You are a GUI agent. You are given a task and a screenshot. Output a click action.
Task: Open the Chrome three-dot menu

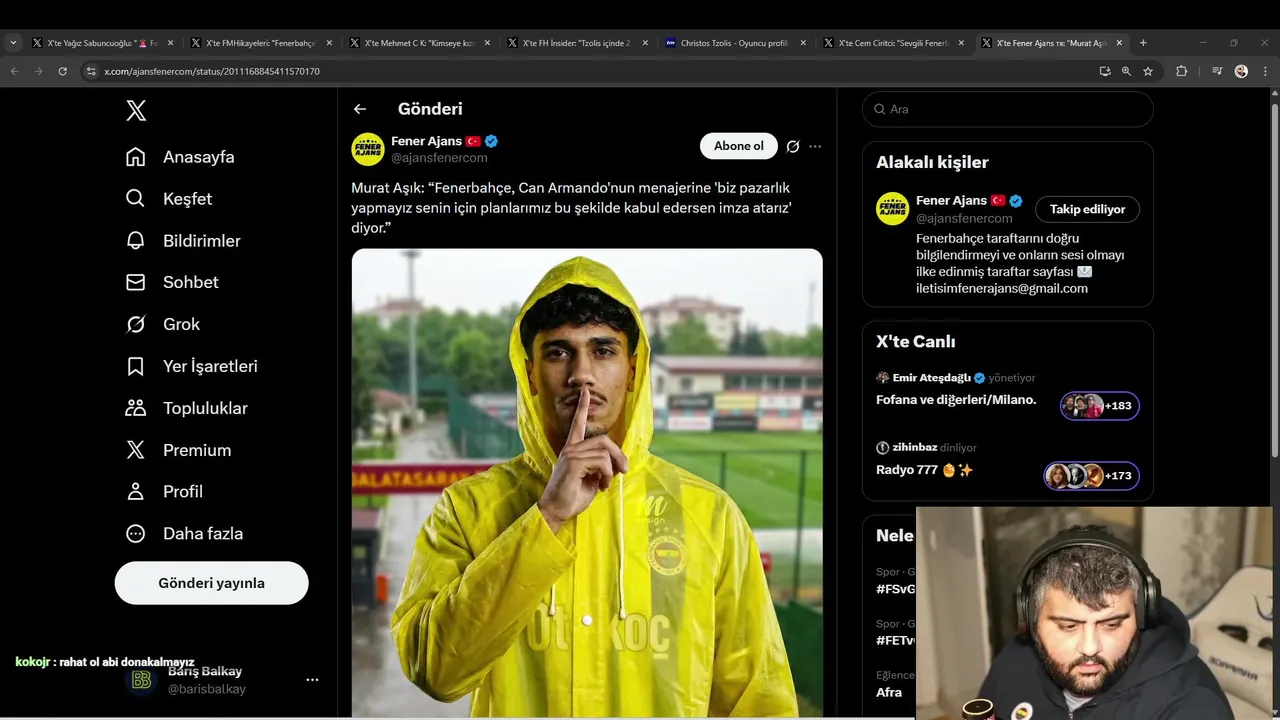(1266, 71)
